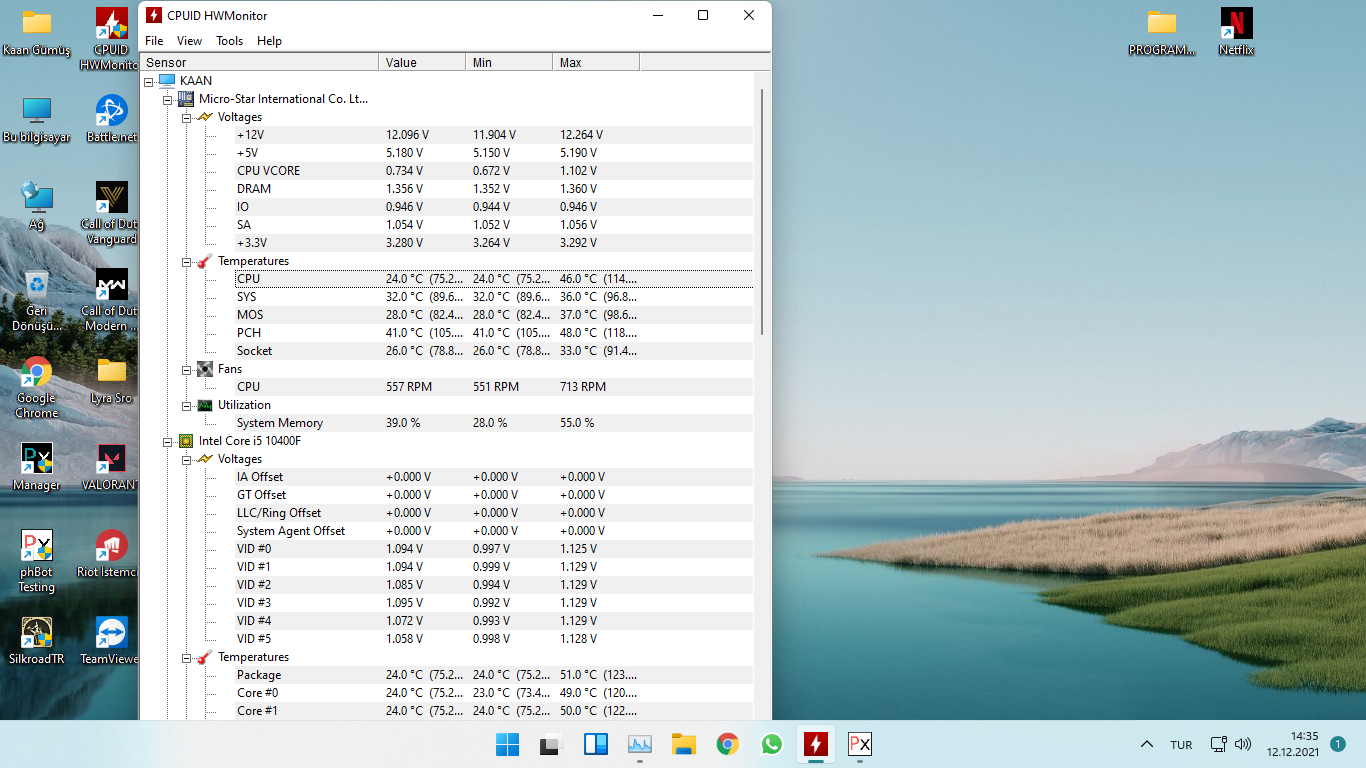Click the TUR language indicator
Screen dimensions: 1366x768
pos(1181,744)
